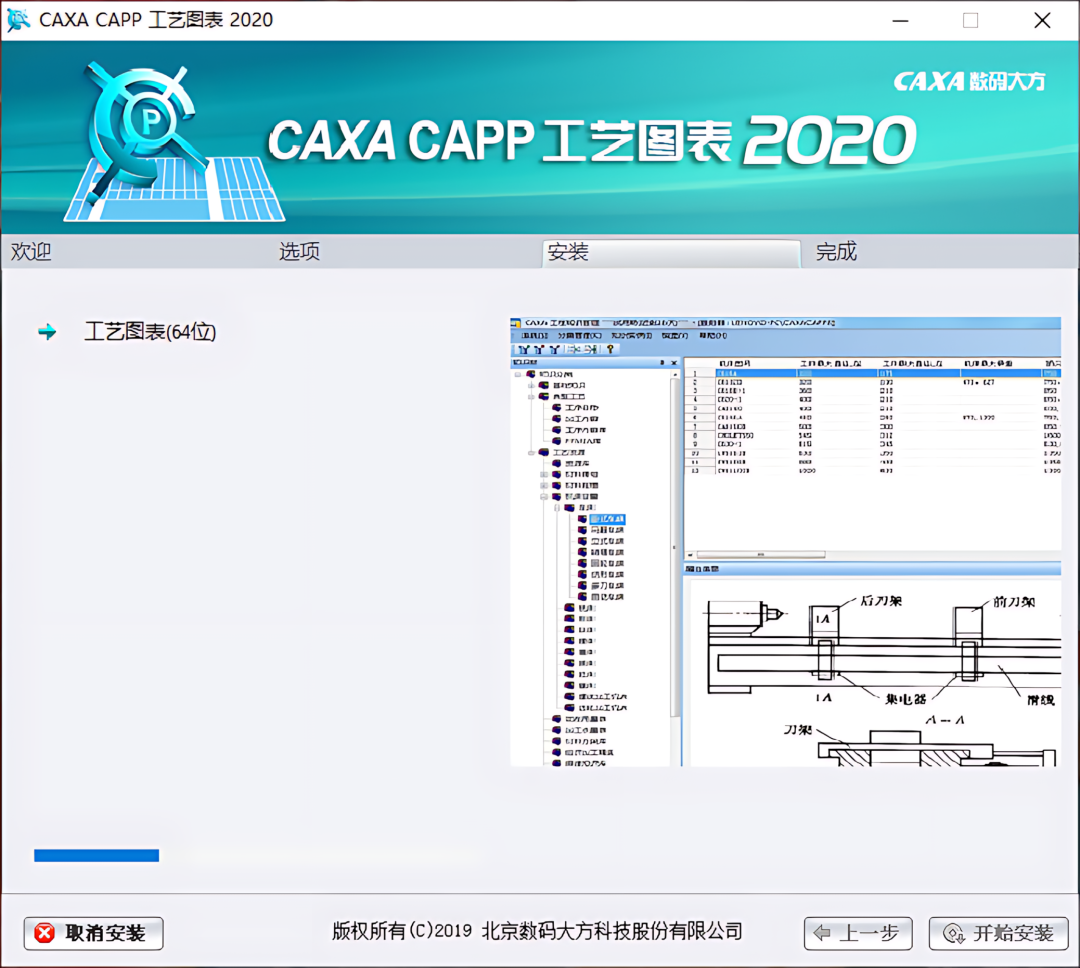Click the CAXA CAPP gear-and-grid logo graphic
The image size is (1080, 968).
click(174, 142)
